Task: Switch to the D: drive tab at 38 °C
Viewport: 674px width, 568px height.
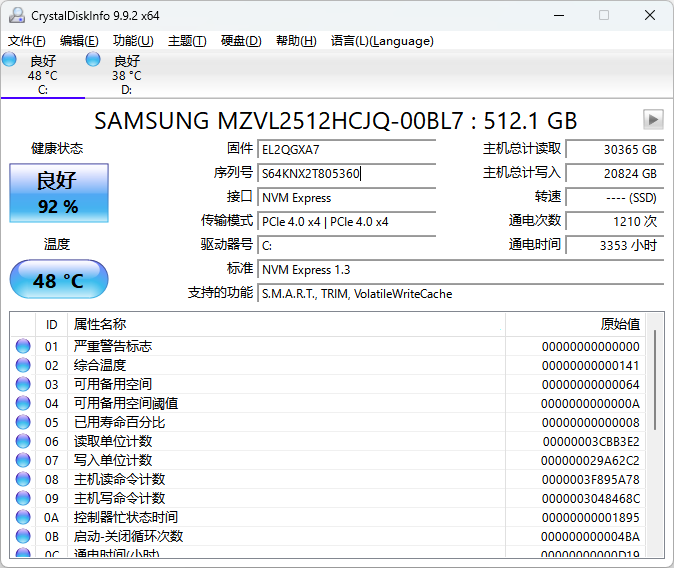Action: click(126, 74)
